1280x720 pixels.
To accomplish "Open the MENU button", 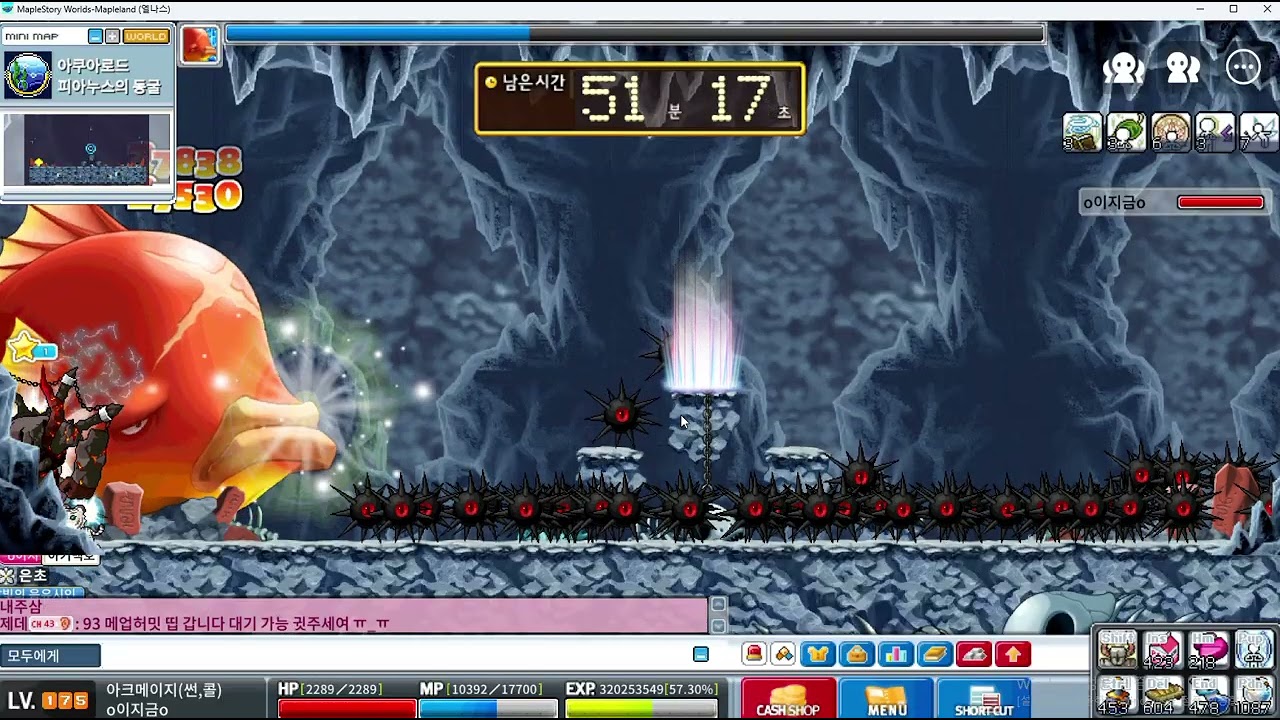I will 886,699.
